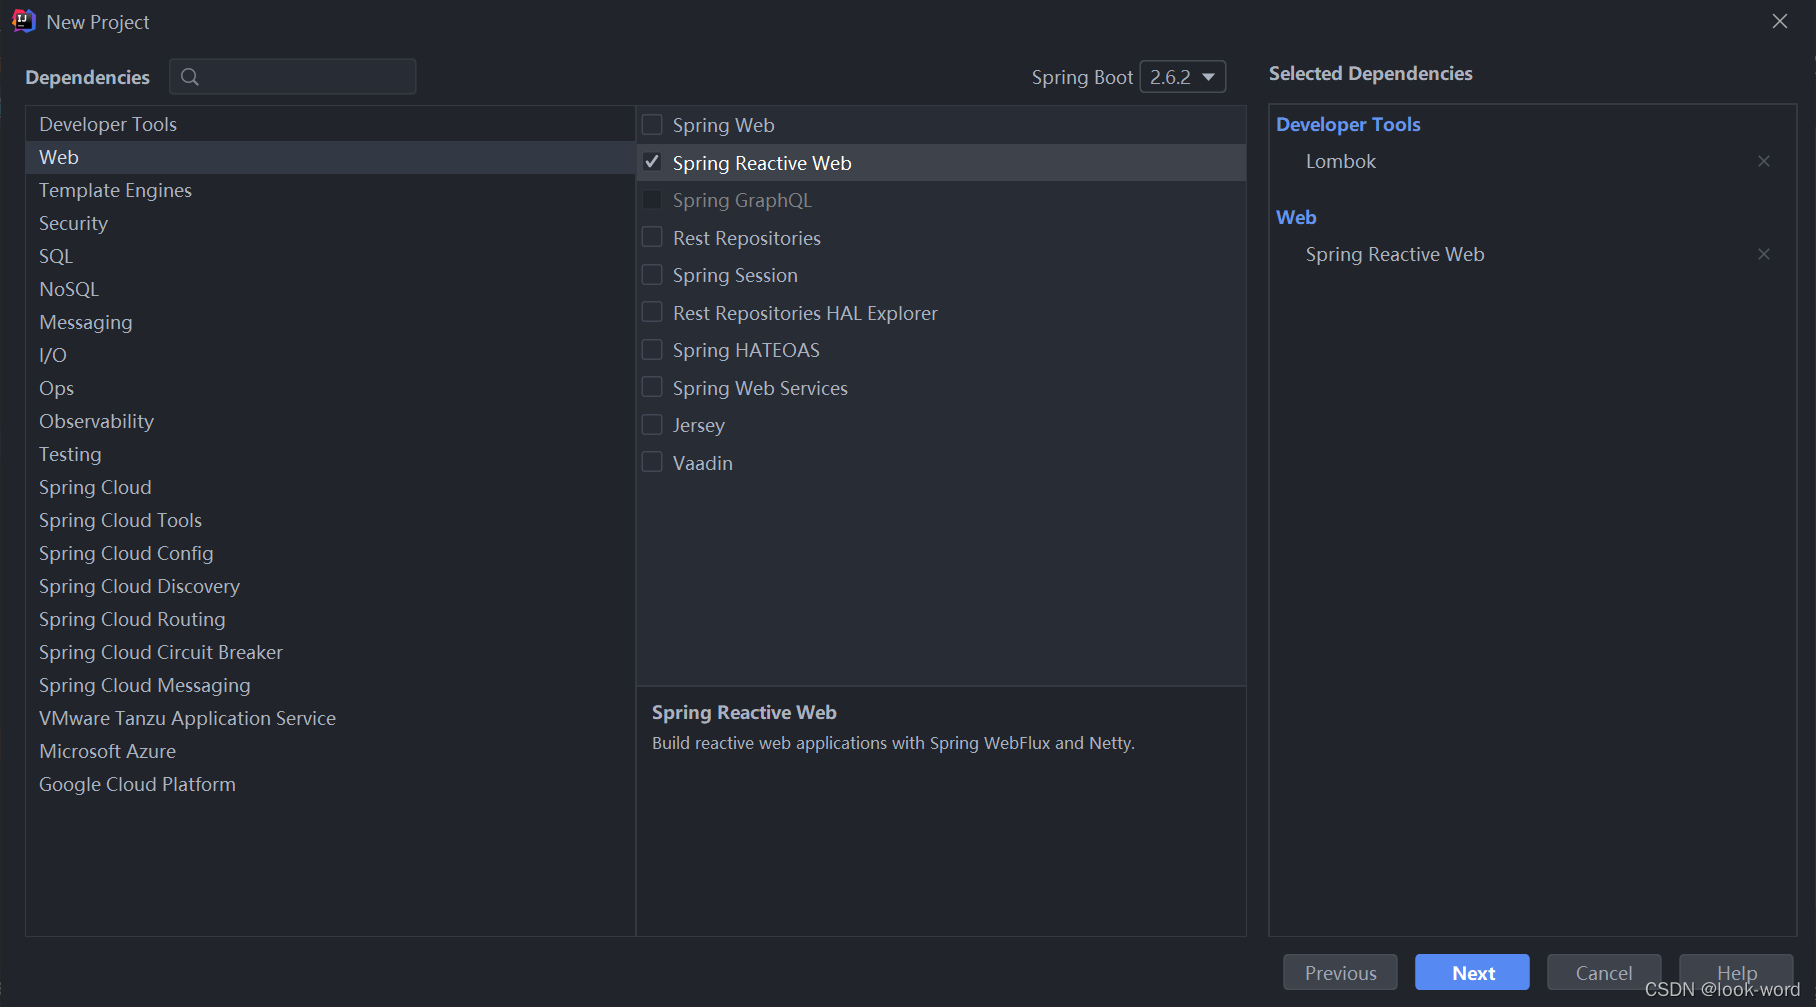
Task: Click the Spring Reactive Web description title
Action: (x=744, y=712)
